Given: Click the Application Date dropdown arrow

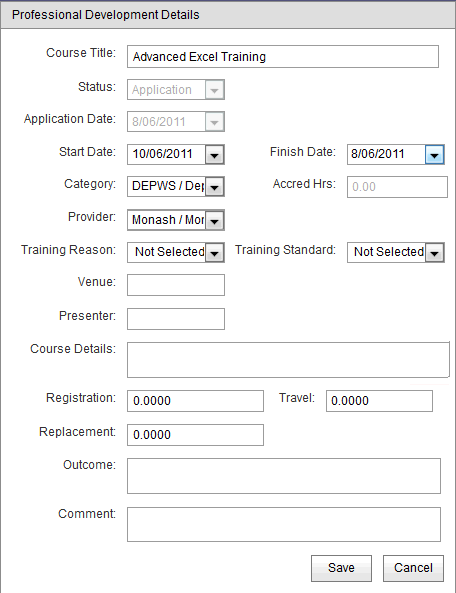Looking at the screenshot, I should pos(214,122).
